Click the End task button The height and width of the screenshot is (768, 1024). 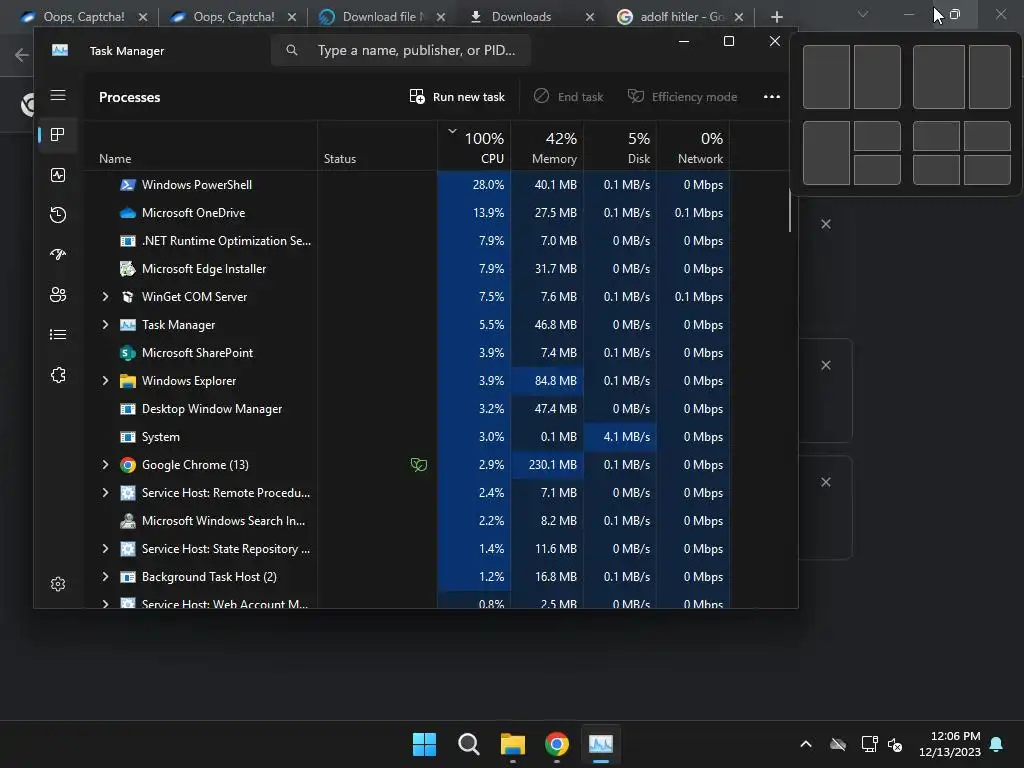(x=568, y=97)
